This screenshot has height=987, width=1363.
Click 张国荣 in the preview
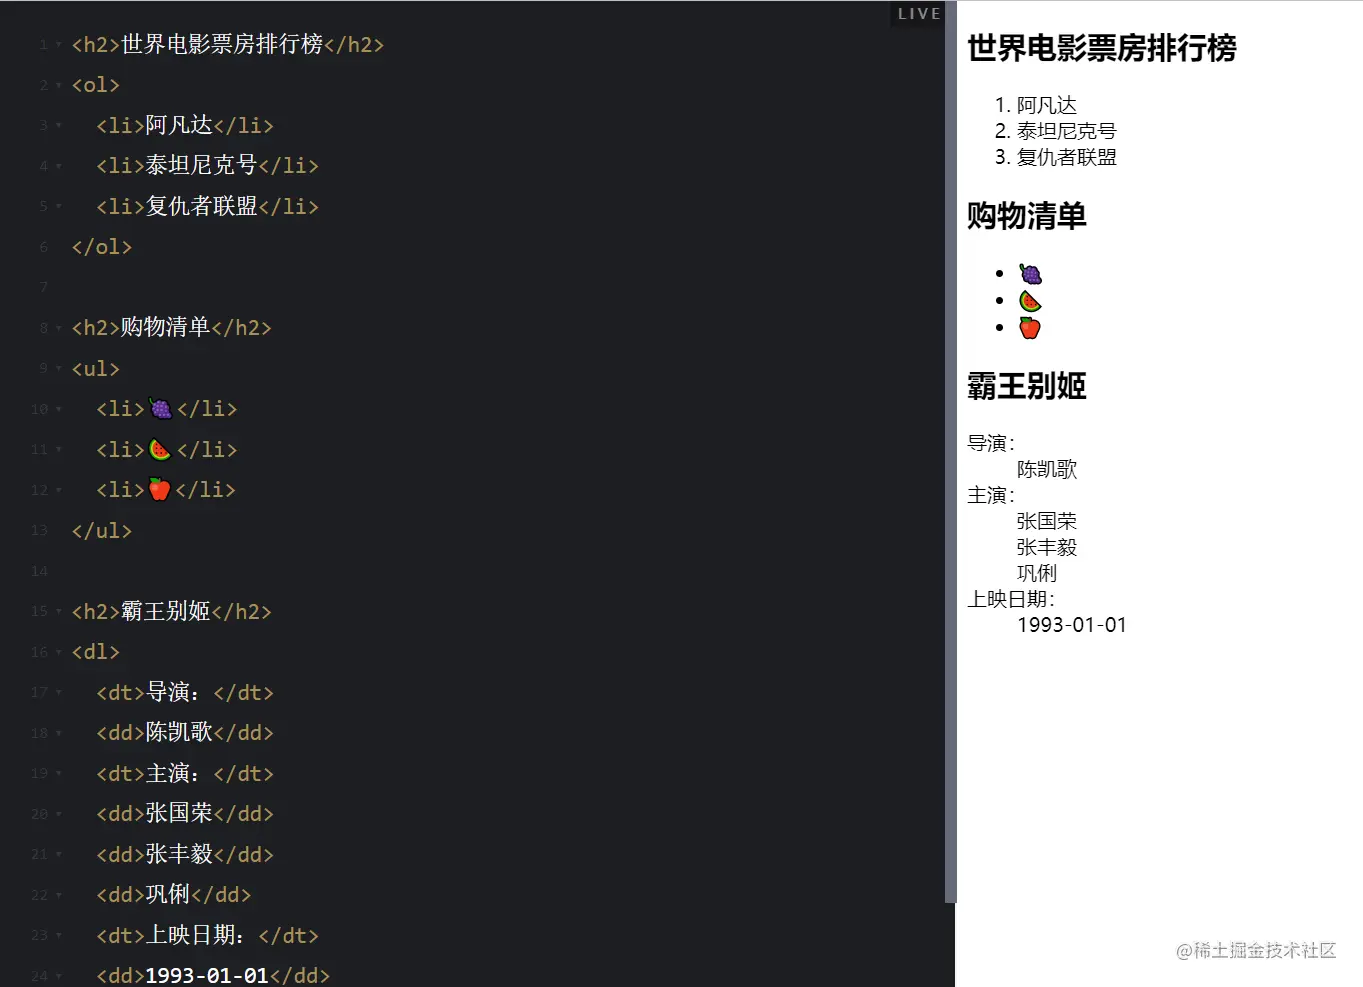(1047, 521)
